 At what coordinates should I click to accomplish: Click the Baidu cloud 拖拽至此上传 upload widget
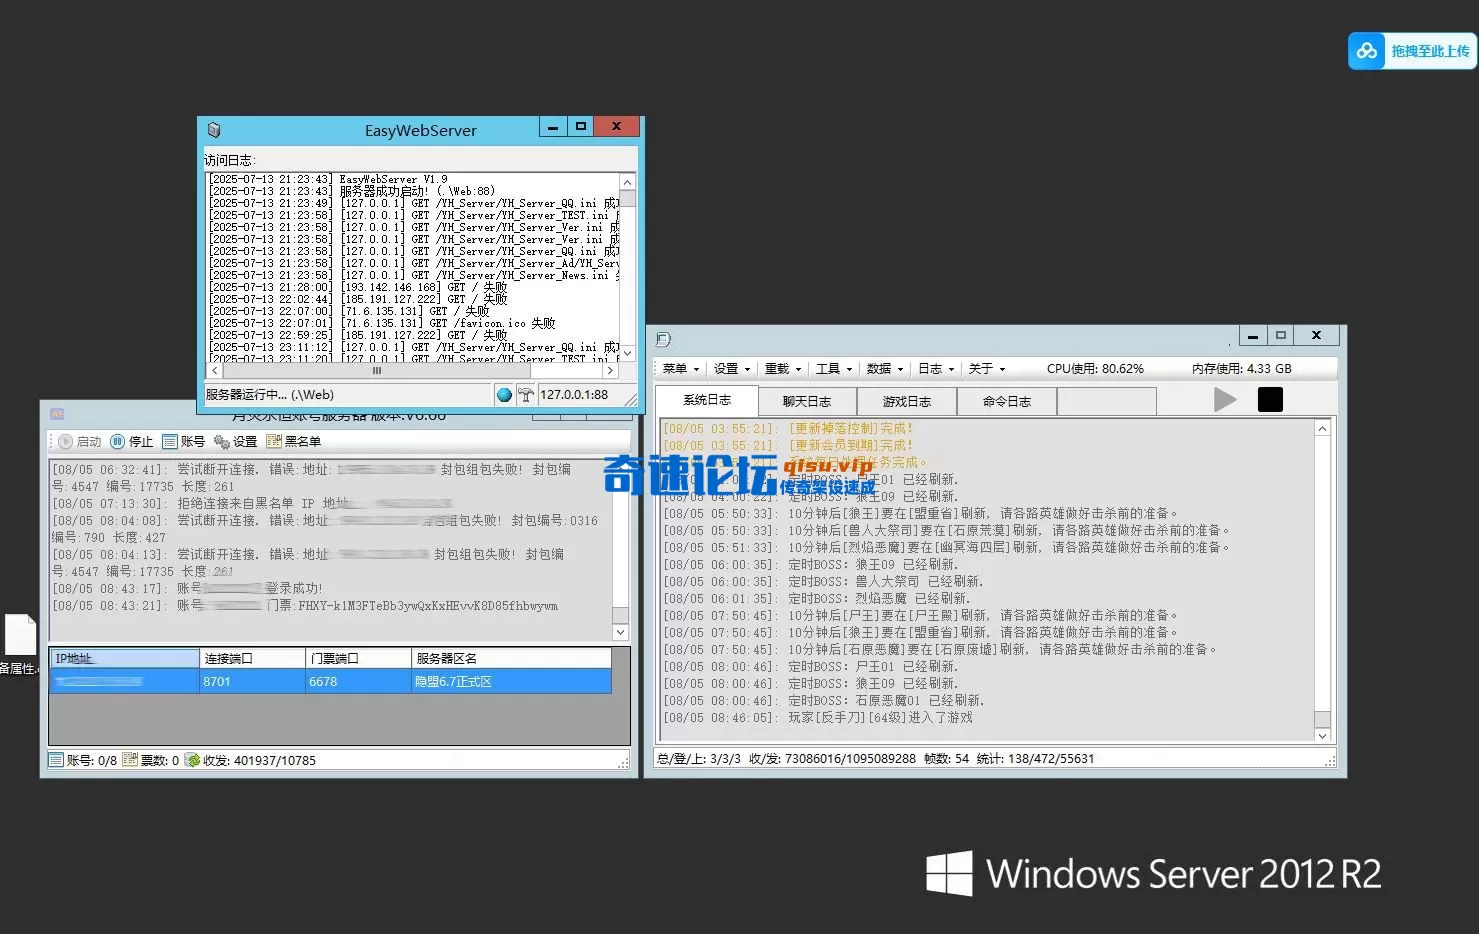(x=1412, y=51)
